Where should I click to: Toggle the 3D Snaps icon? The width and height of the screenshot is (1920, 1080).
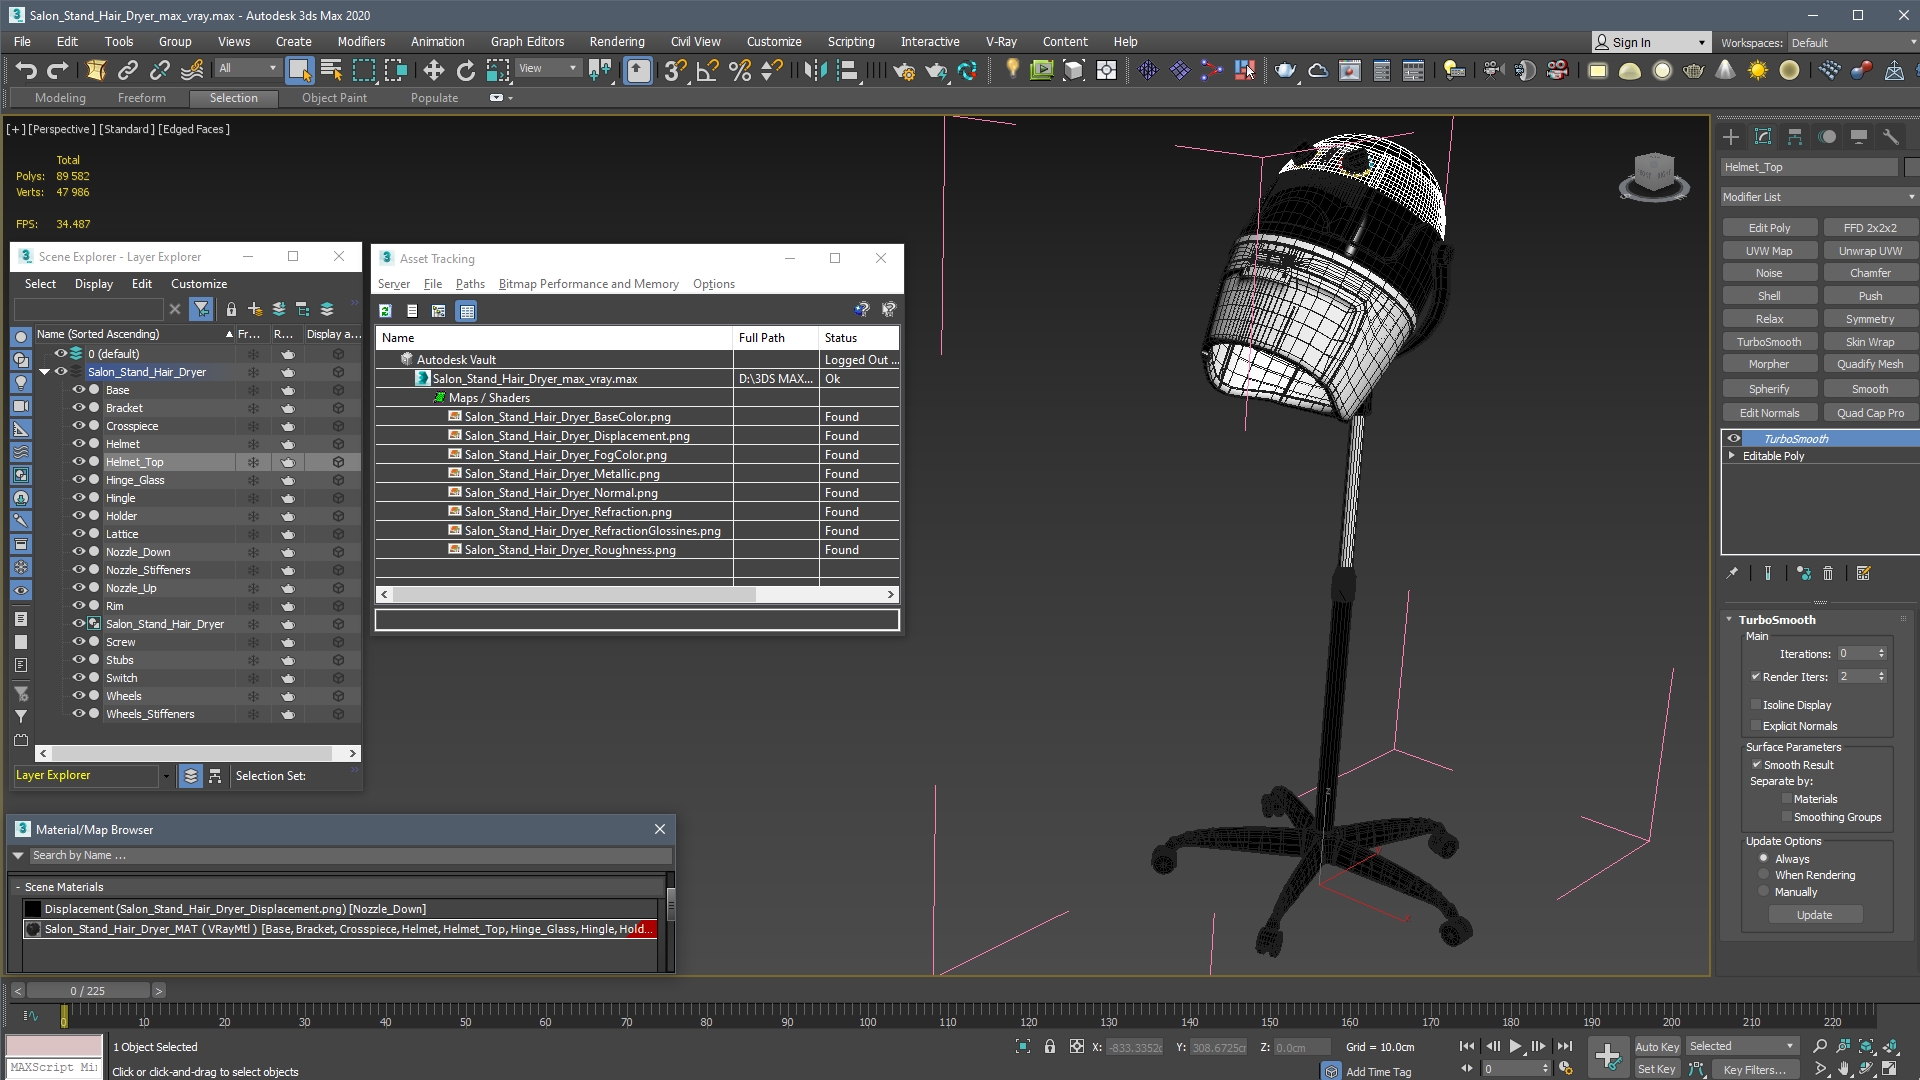coord(676,70)
